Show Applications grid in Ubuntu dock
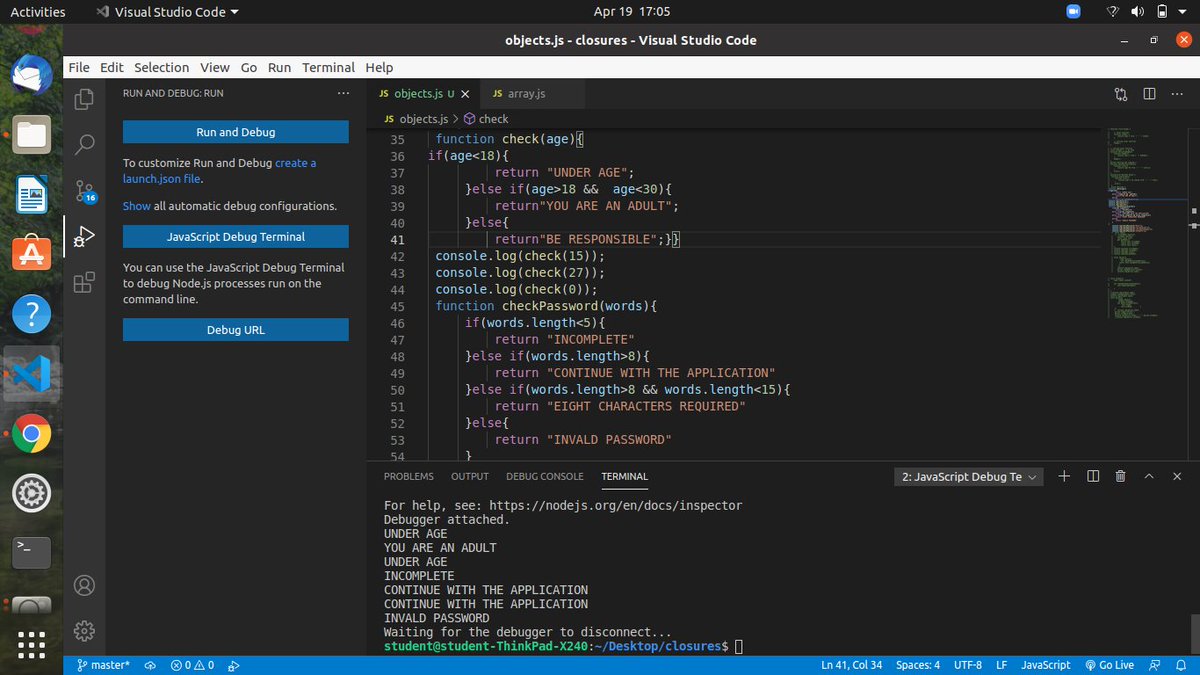Image resolution: width=1200 pixels, height=675 pixels. click(31, 644)
